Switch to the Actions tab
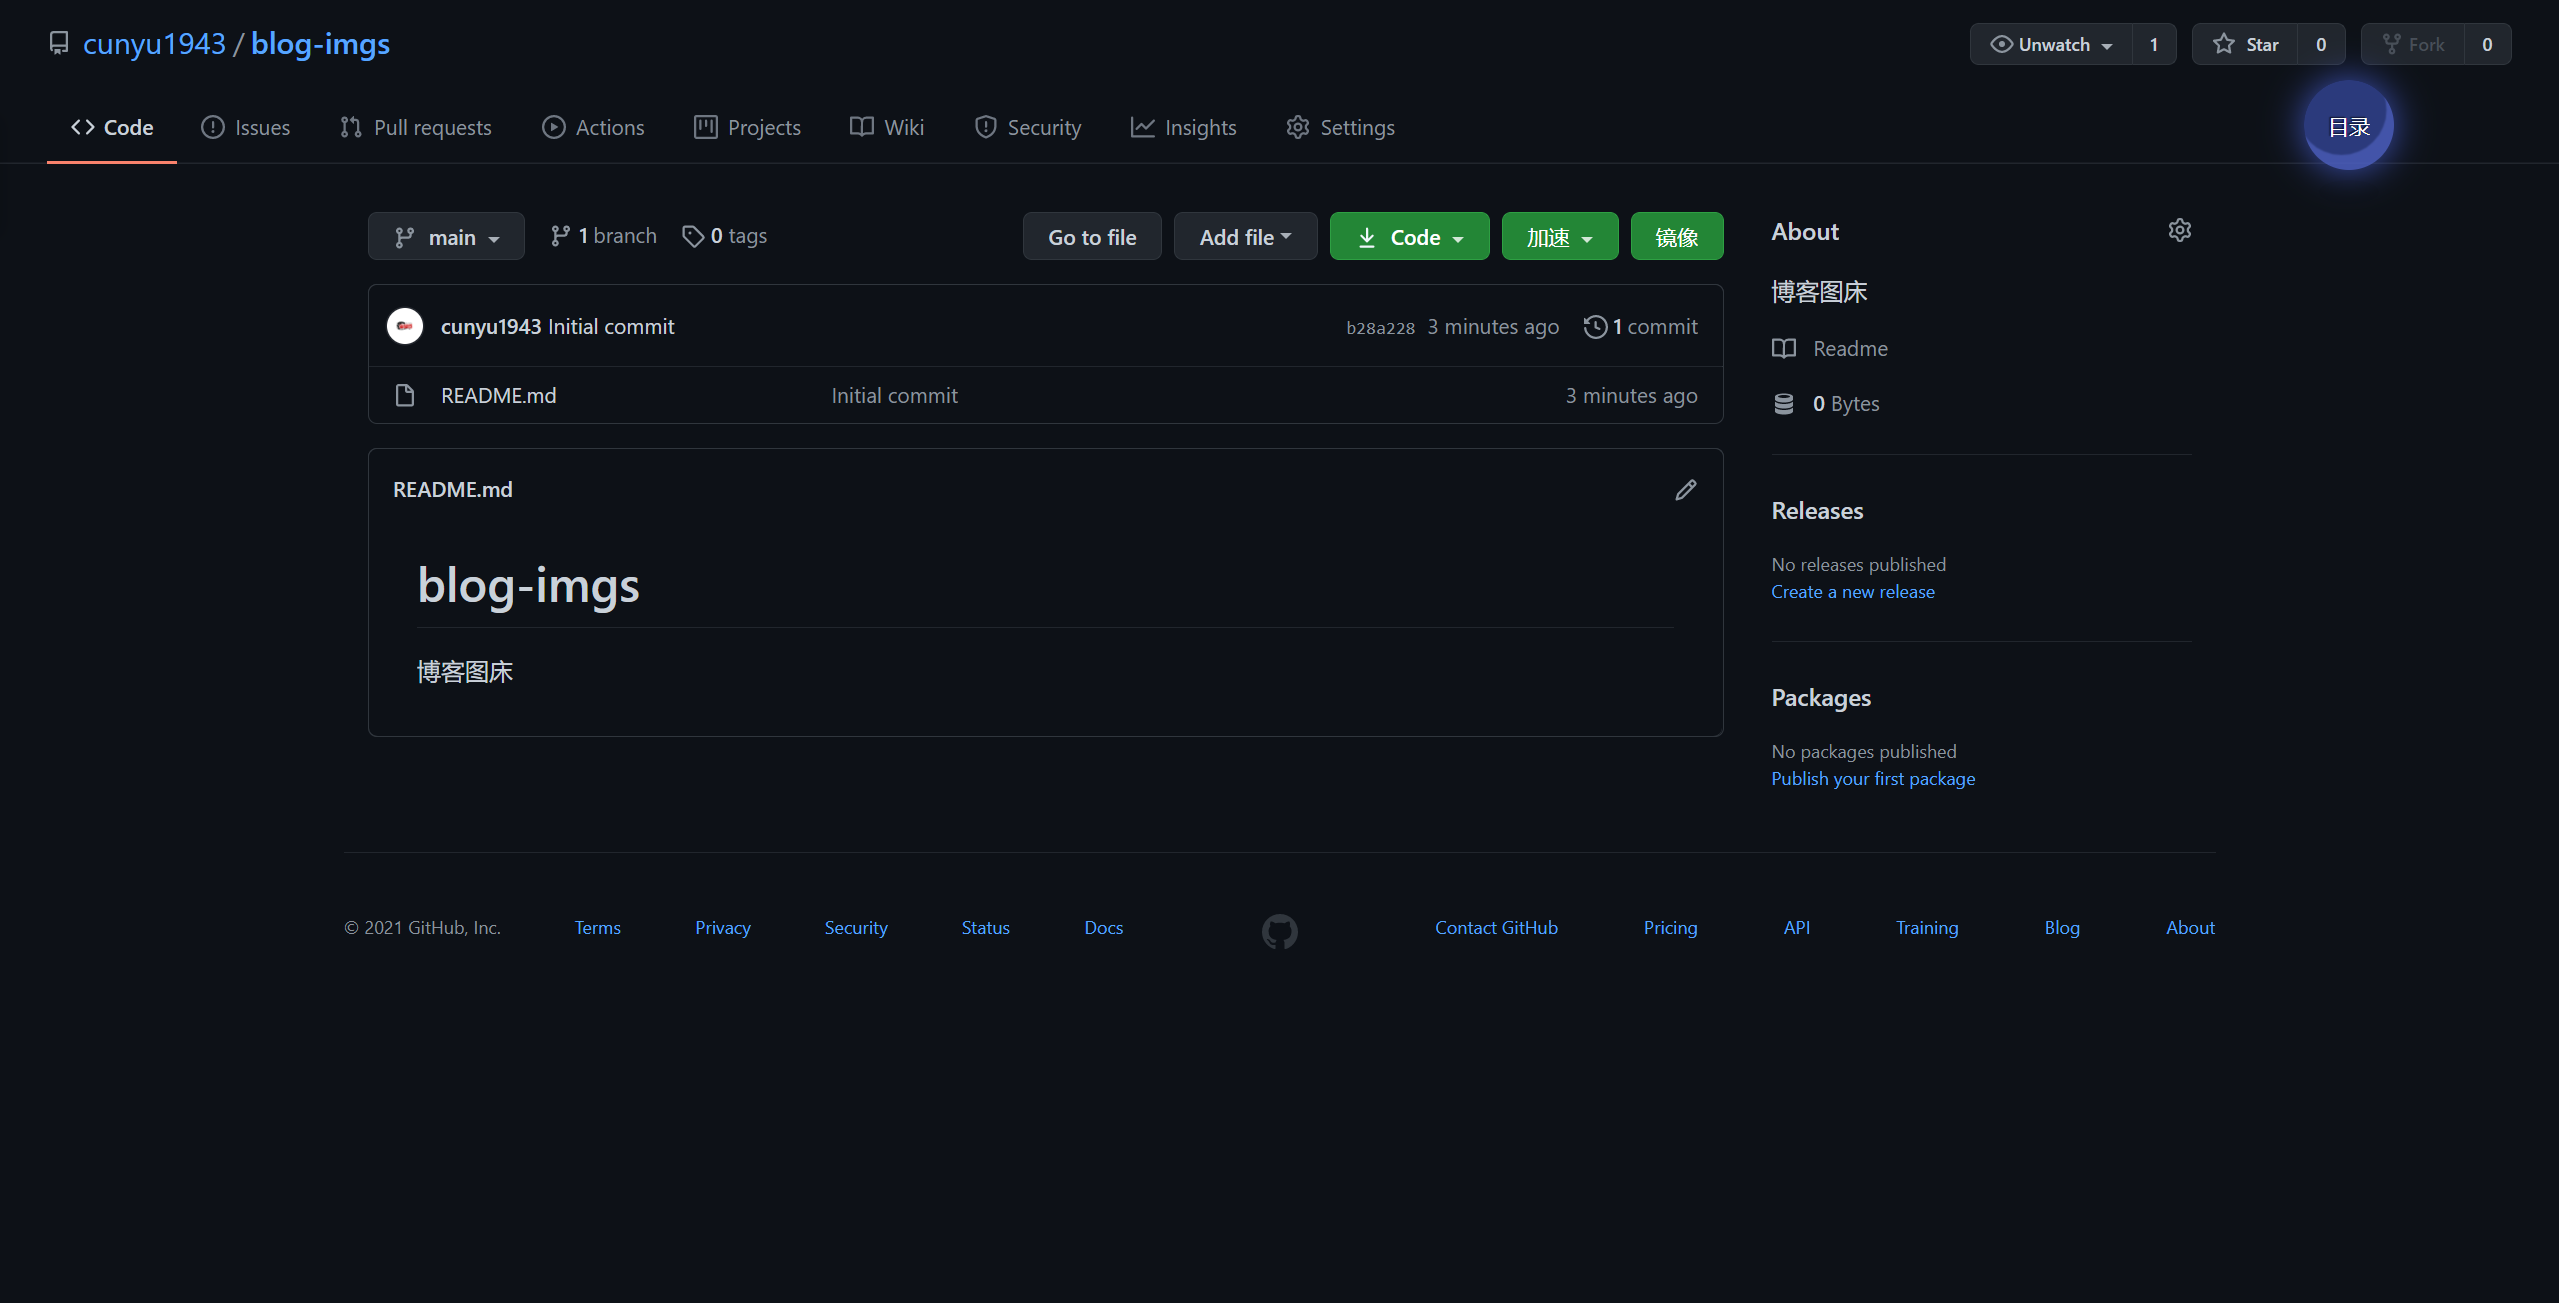2559x1303 pixels. click(593, 128)
